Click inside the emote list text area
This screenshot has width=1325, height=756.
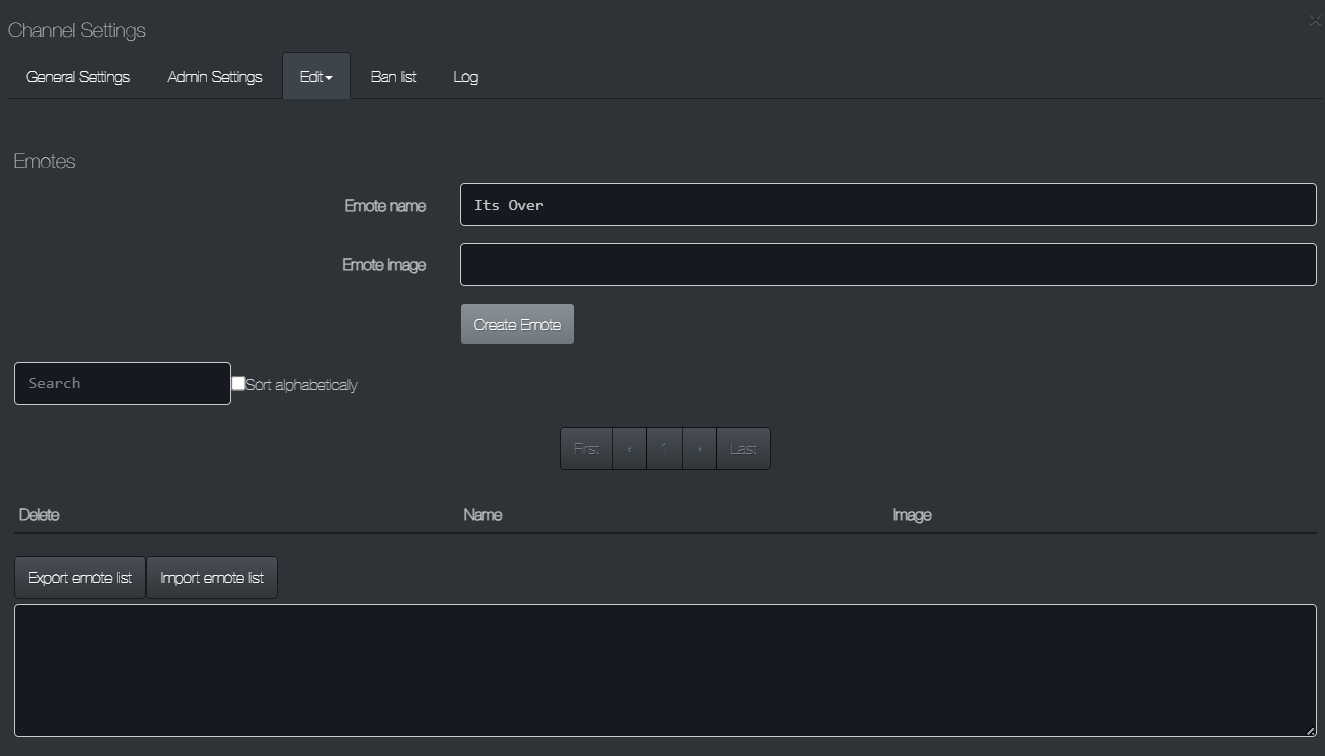[x=665, y=670]
